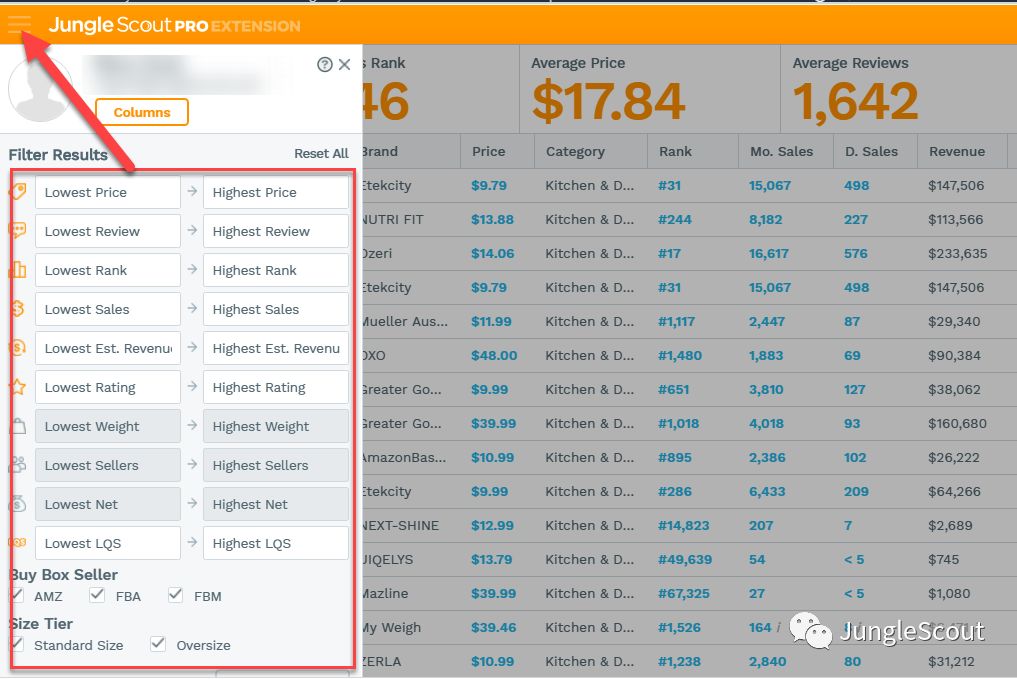This screenshot has width=1017, height=679.
Task: Open the hamburger menu icon
Action: (x=19, y=25)
